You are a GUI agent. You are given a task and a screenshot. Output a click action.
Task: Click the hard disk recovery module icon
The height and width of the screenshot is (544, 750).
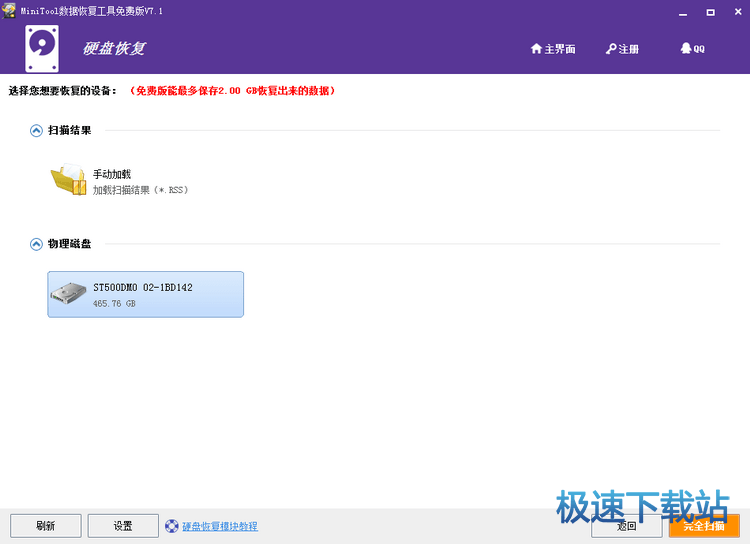(42, 48)
